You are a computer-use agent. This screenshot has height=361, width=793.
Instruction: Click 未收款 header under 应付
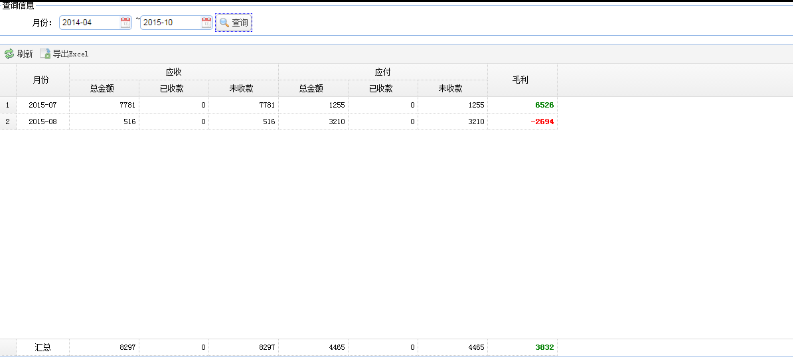click(x=452, y=88)
